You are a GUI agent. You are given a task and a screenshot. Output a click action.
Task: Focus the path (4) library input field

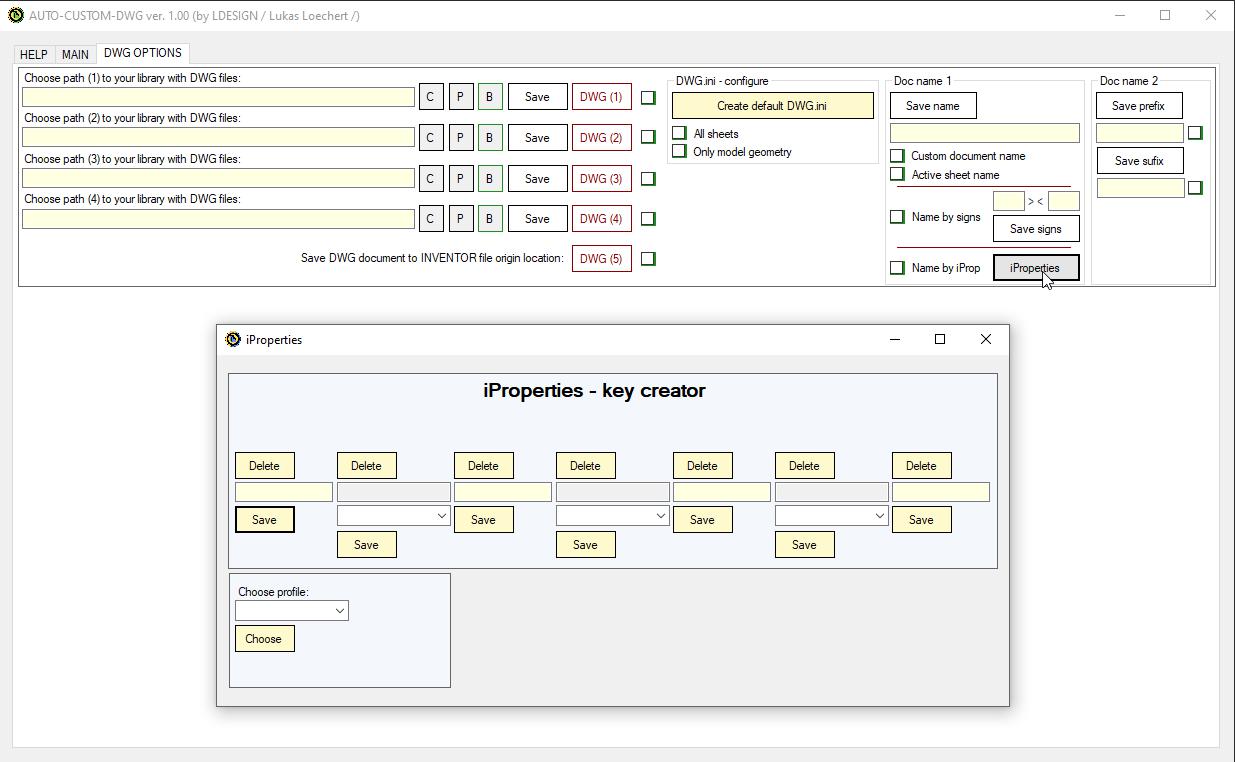(x=218, y=218)
